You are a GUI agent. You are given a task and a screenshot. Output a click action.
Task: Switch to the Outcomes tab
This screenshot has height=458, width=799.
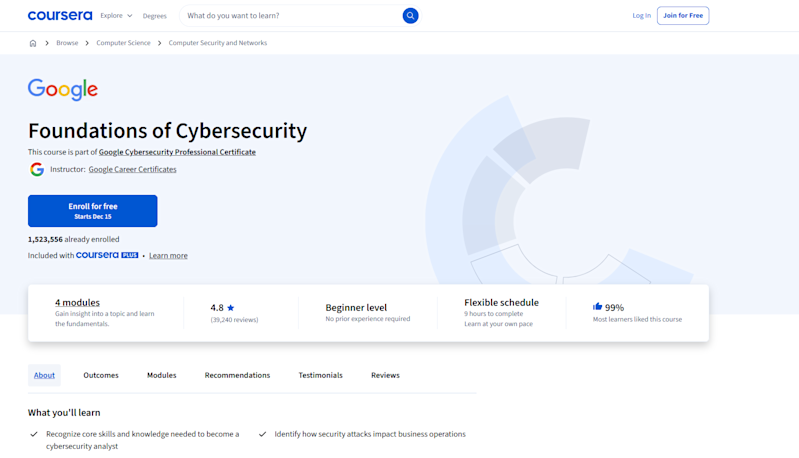coord(101,375)
